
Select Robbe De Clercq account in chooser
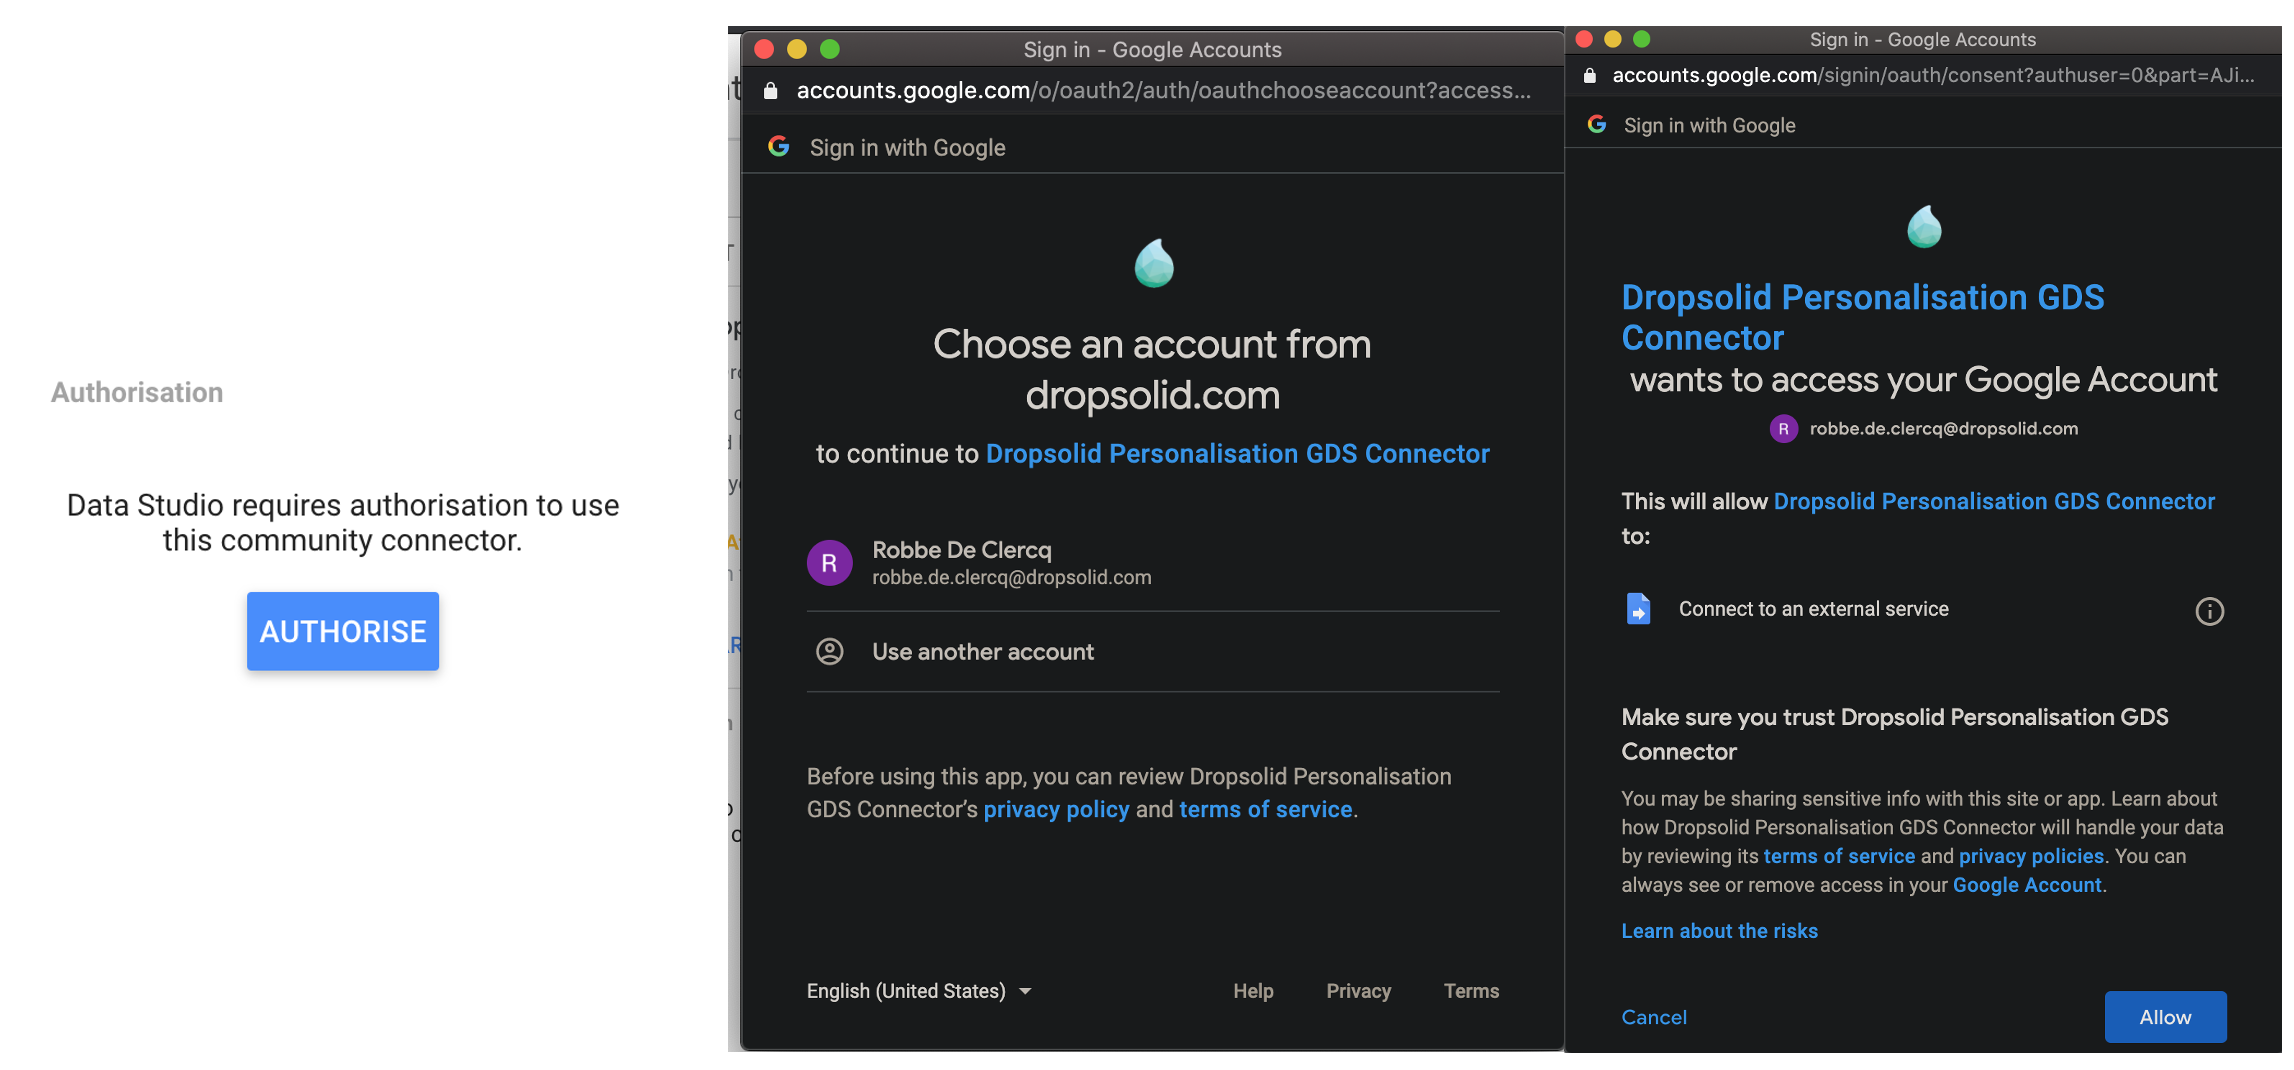tap(1153, 563)
